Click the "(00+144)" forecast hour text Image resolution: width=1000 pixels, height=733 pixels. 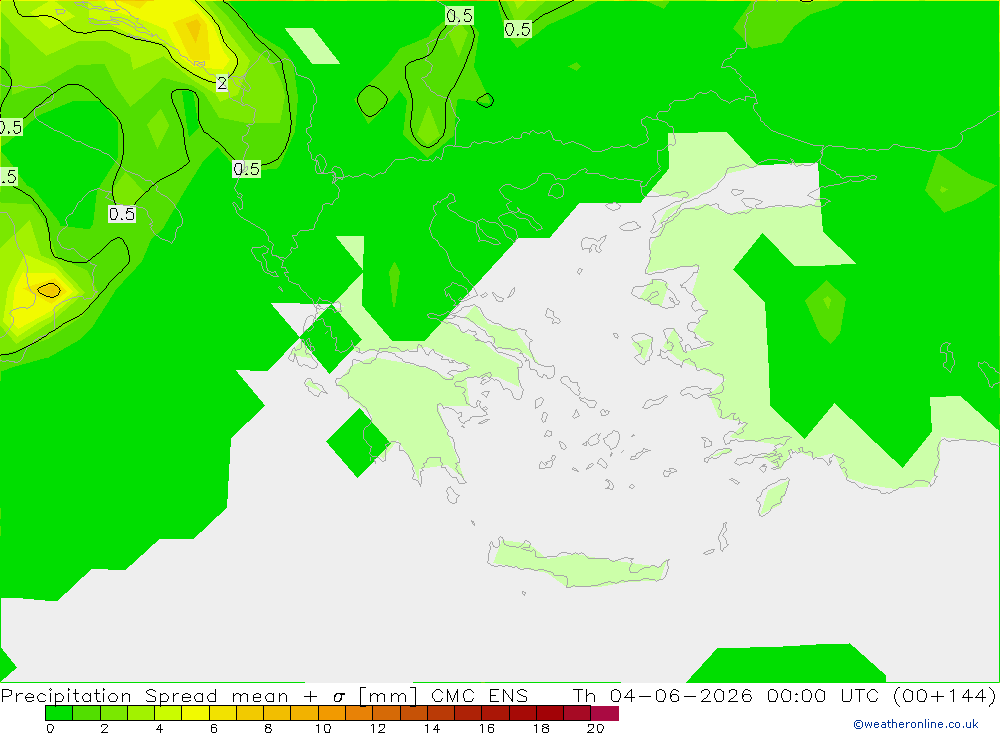(945, 695)
